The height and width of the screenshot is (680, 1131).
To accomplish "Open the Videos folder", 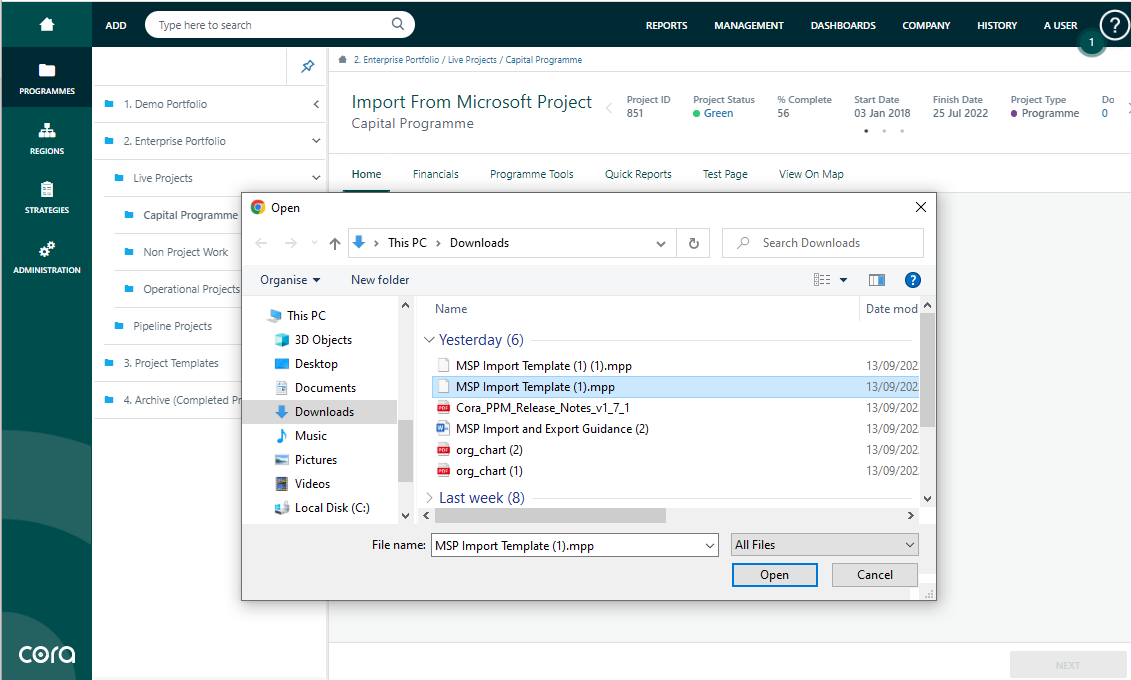I will [312, 484].
